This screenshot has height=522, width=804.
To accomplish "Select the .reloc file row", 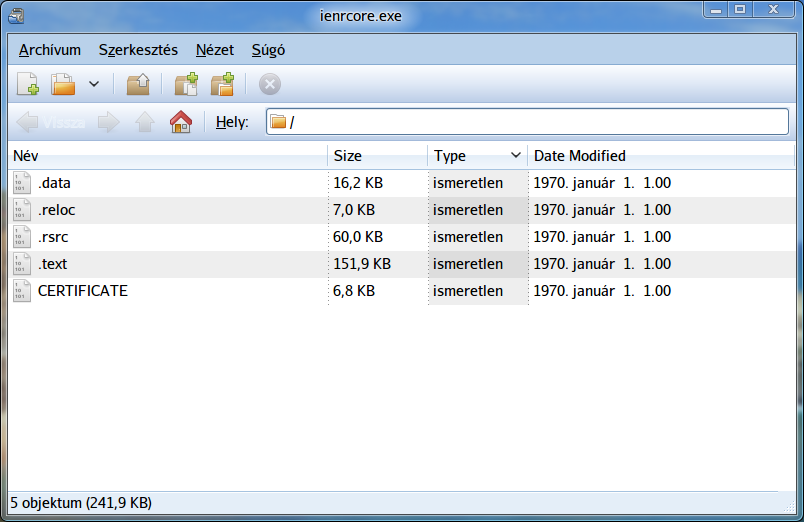I will tap(402, 210).
